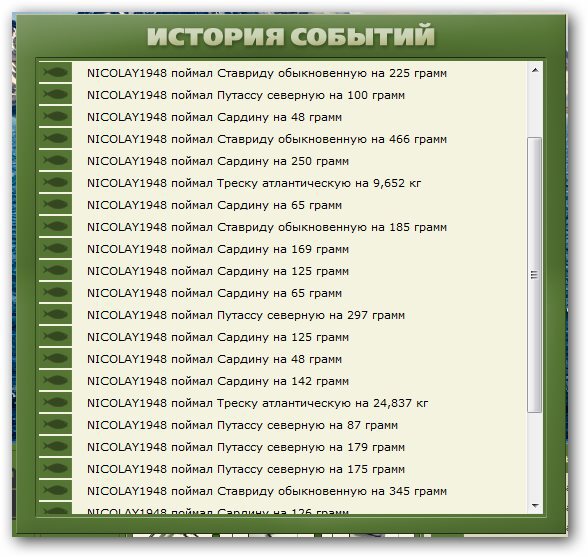Select entry Сардину на 169 грамм

[x=218, y=249]
